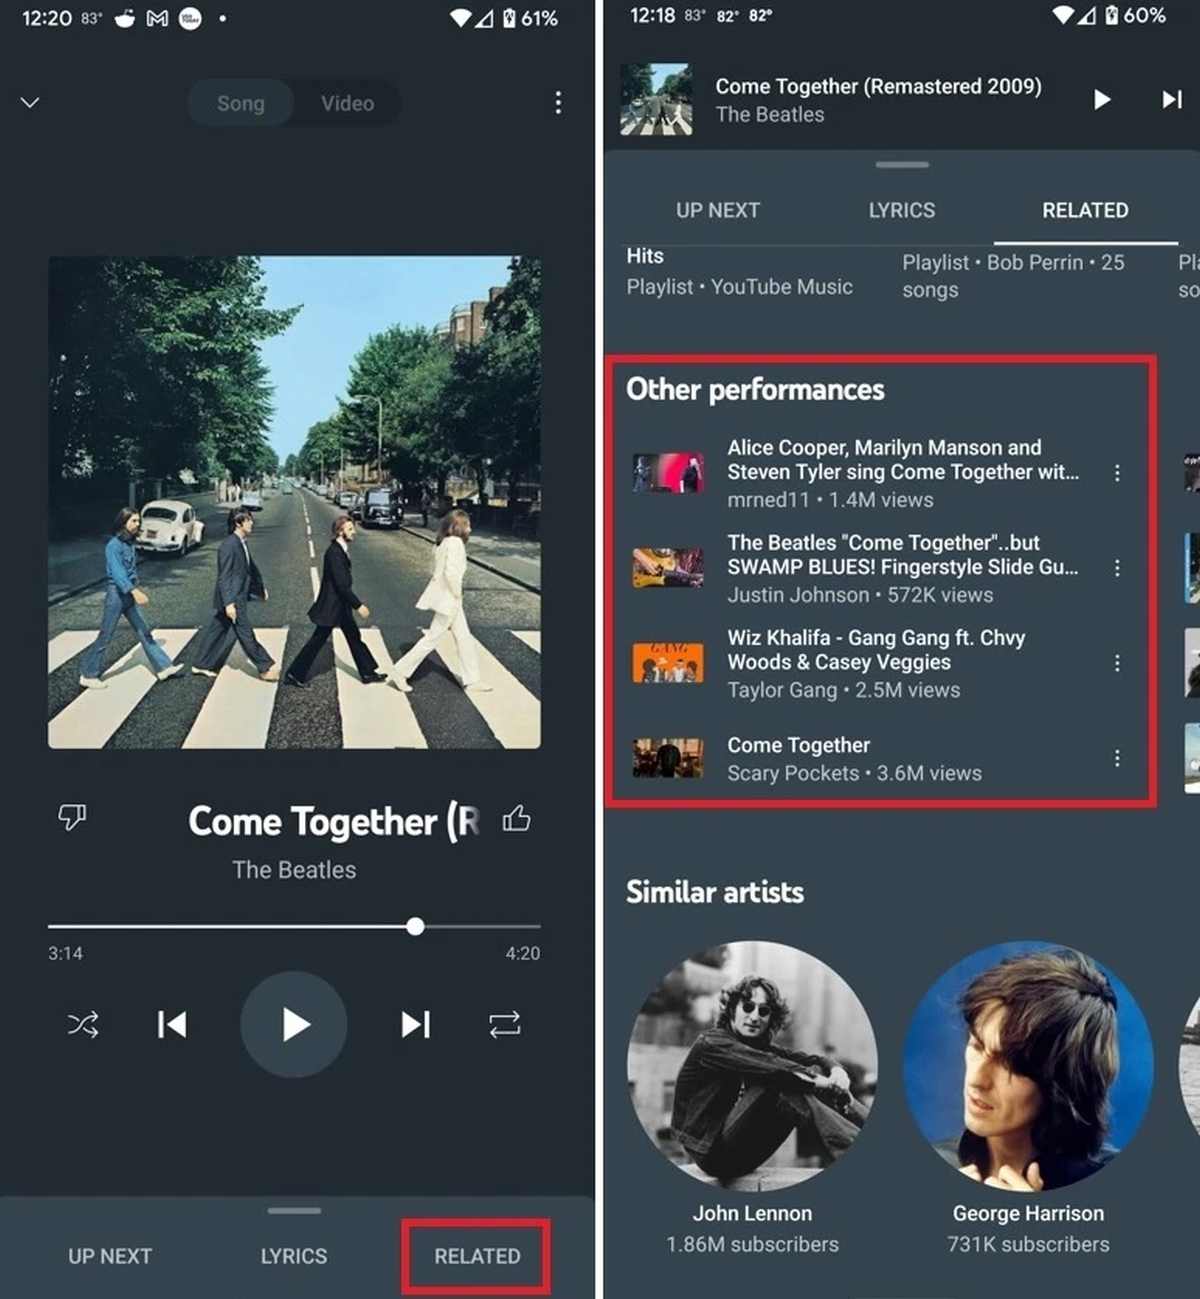The height and width of the screenshot is (1299, 1200).
Task: Open the Bob Perrin 25 songs playlist
Action: tap(1013, 276)
